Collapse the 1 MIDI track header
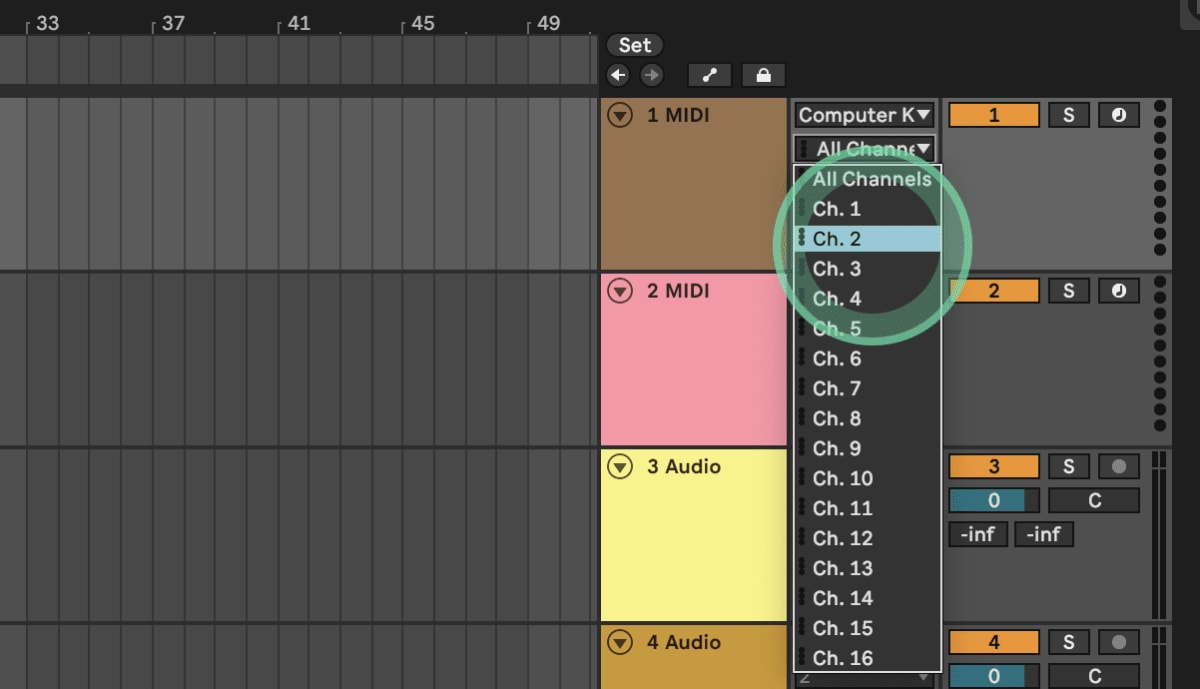Image resolution: width=1200 pixels, height=689 pixels. (x=620, y=115)
